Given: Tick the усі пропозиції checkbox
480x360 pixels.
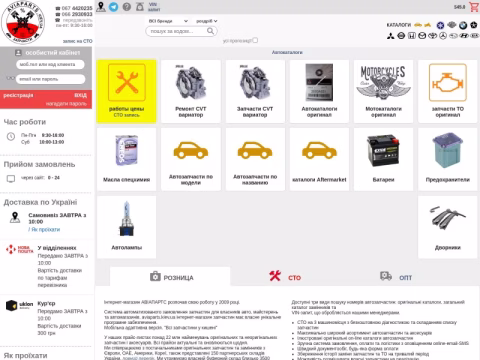Looking at the screenshot, I should [x=255, y=40].
